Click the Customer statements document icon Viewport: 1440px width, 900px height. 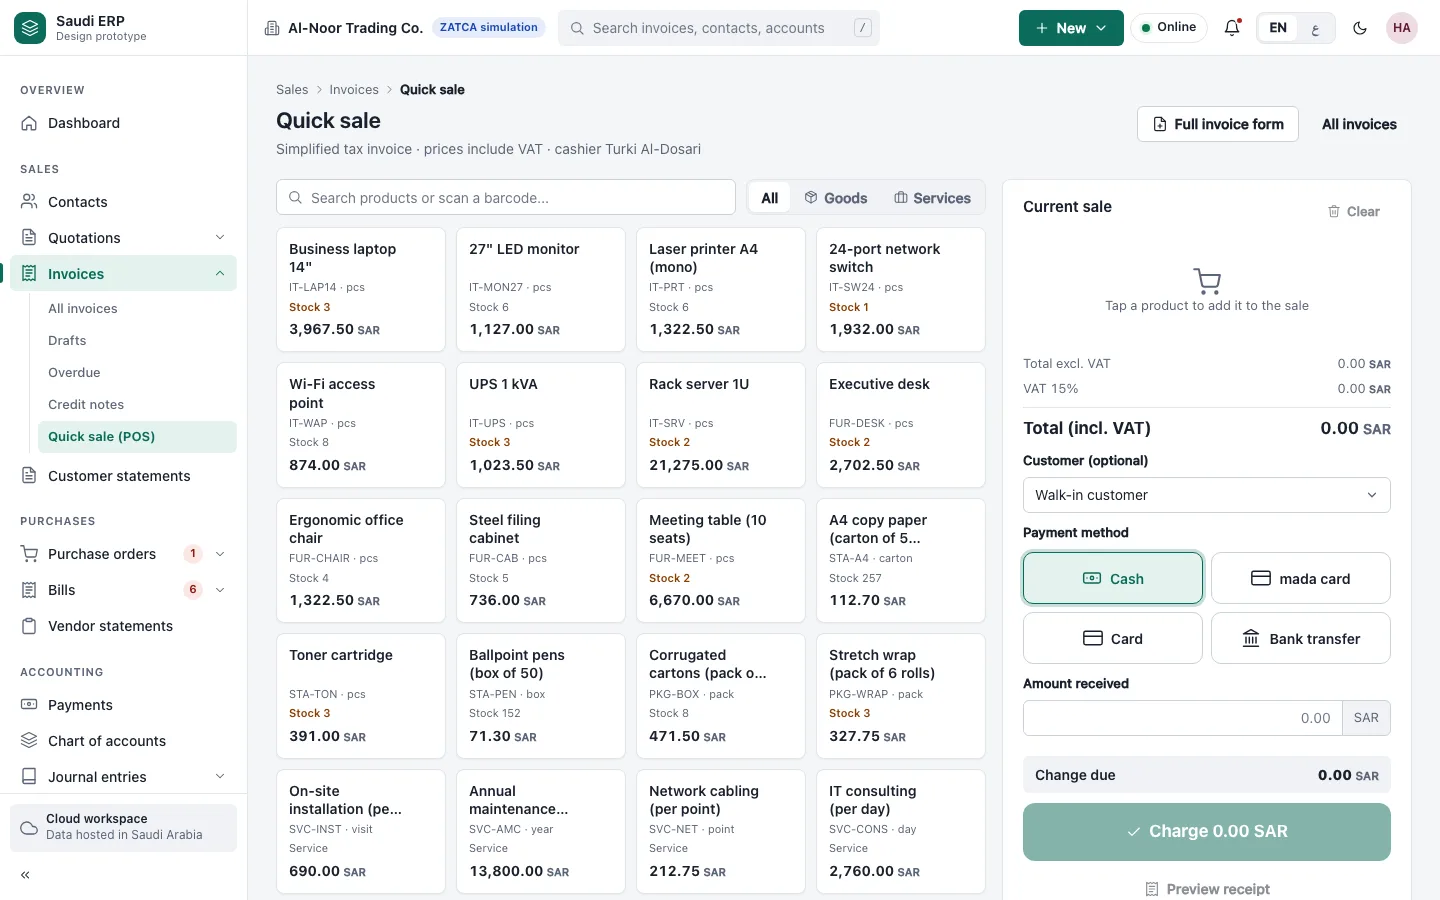(x=29, y=476)
